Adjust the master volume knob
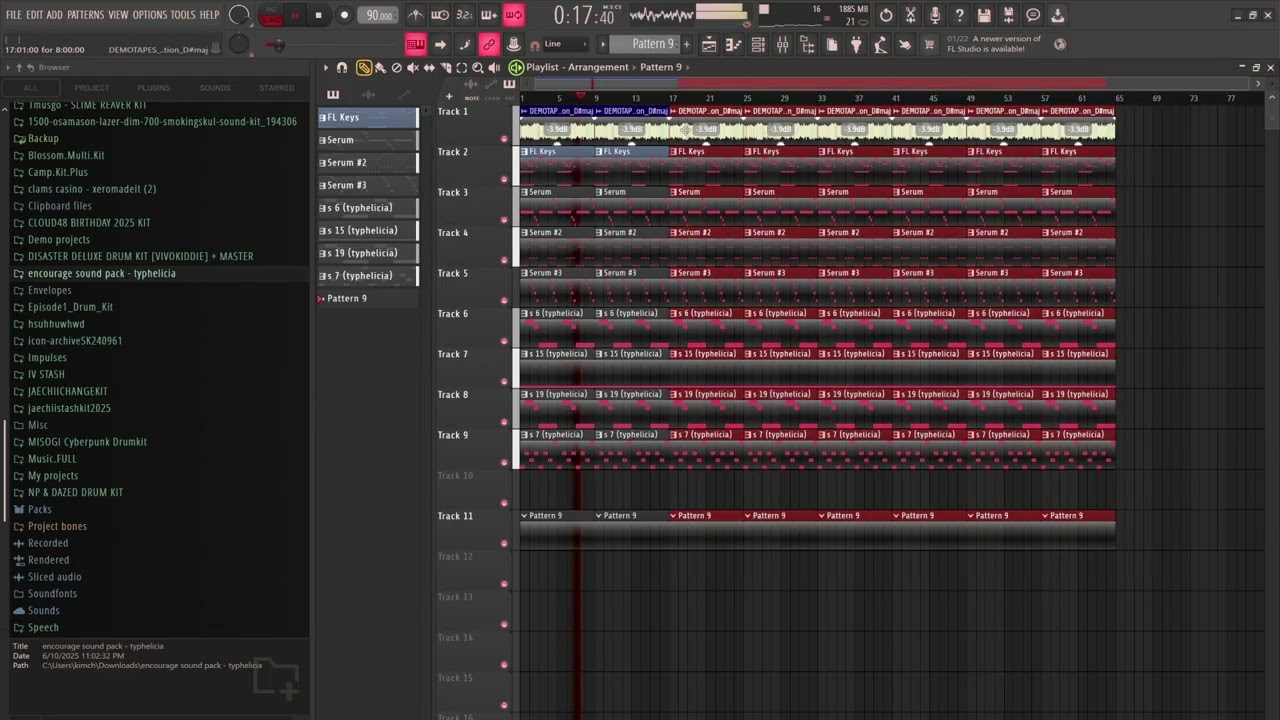This screenshot has width=1280, height=720. point(239,15)
